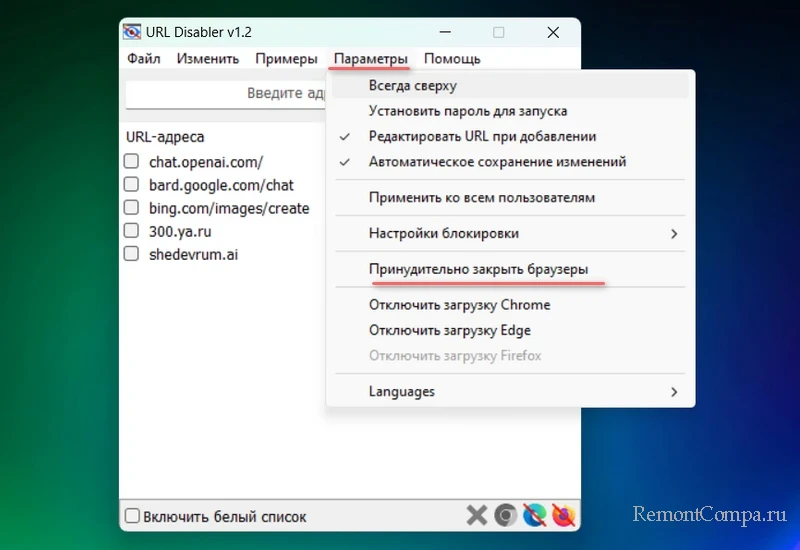
Task: Open the Файл menu
Action: click(x=144, y=59)
